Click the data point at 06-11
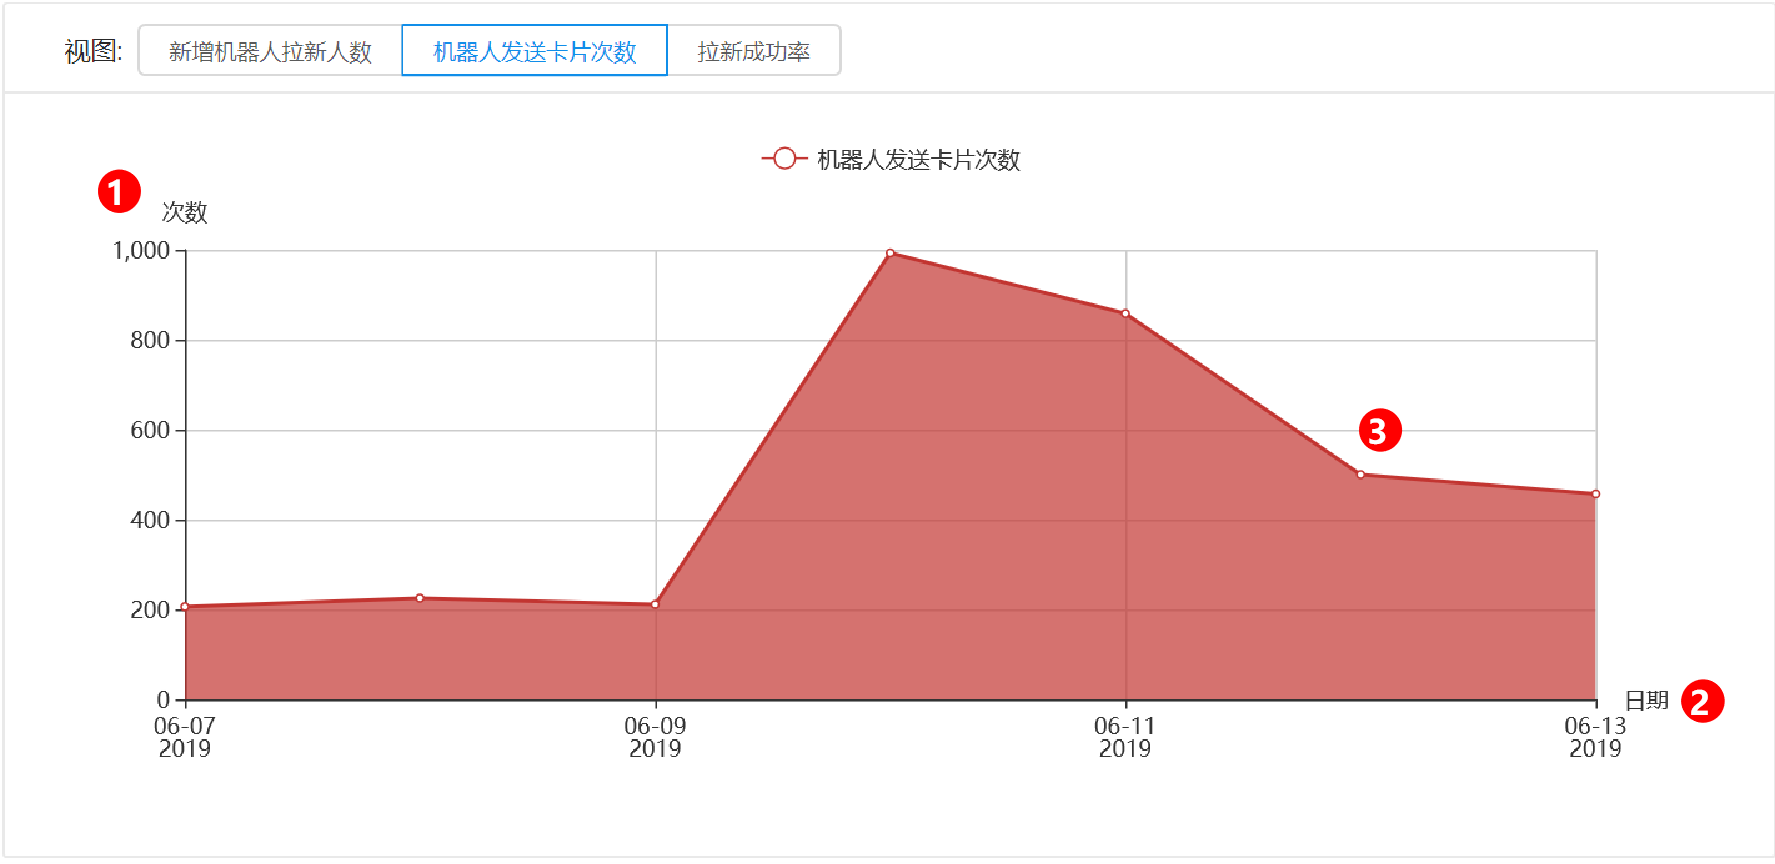Image resolution: width=1775 pixels, height=864 pixels. pyautogui.click(x=1126, y=313)
